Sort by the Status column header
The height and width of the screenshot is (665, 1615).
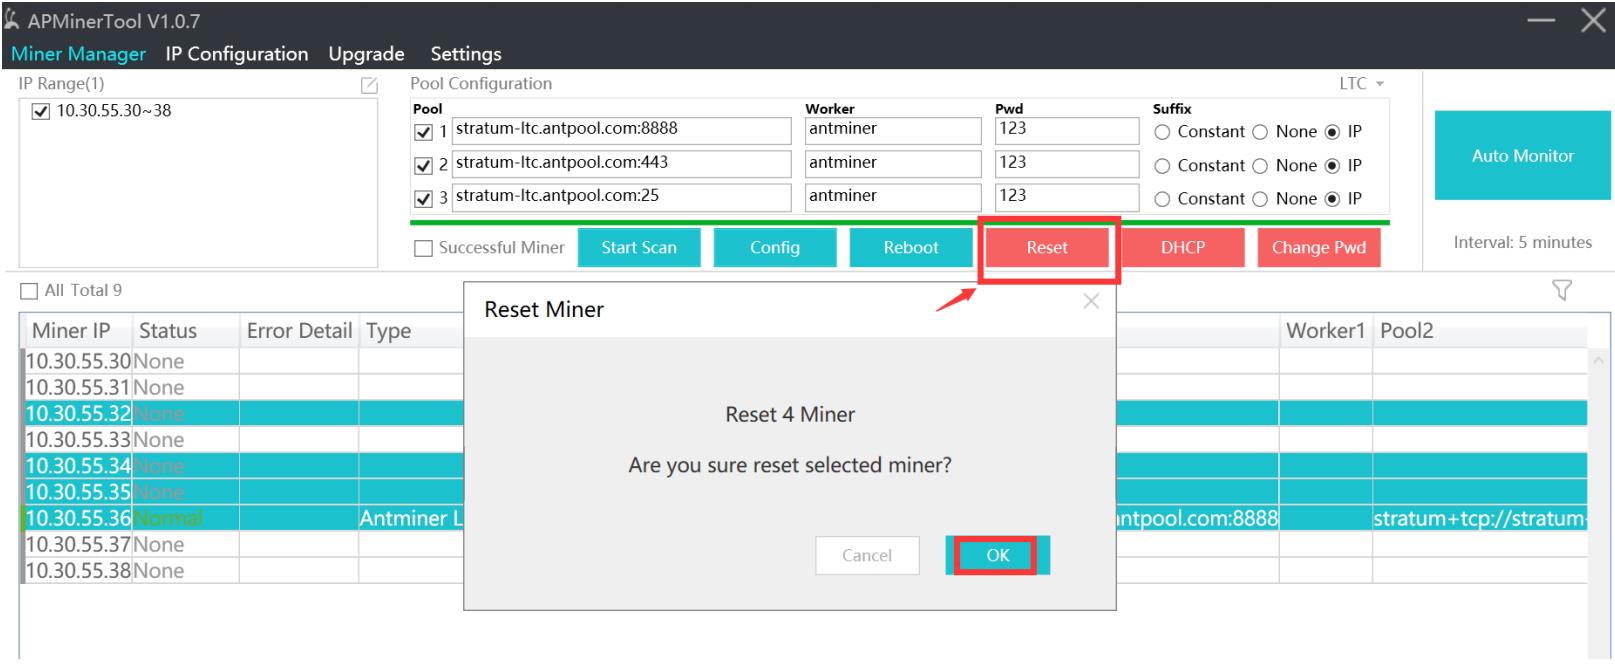185,331
